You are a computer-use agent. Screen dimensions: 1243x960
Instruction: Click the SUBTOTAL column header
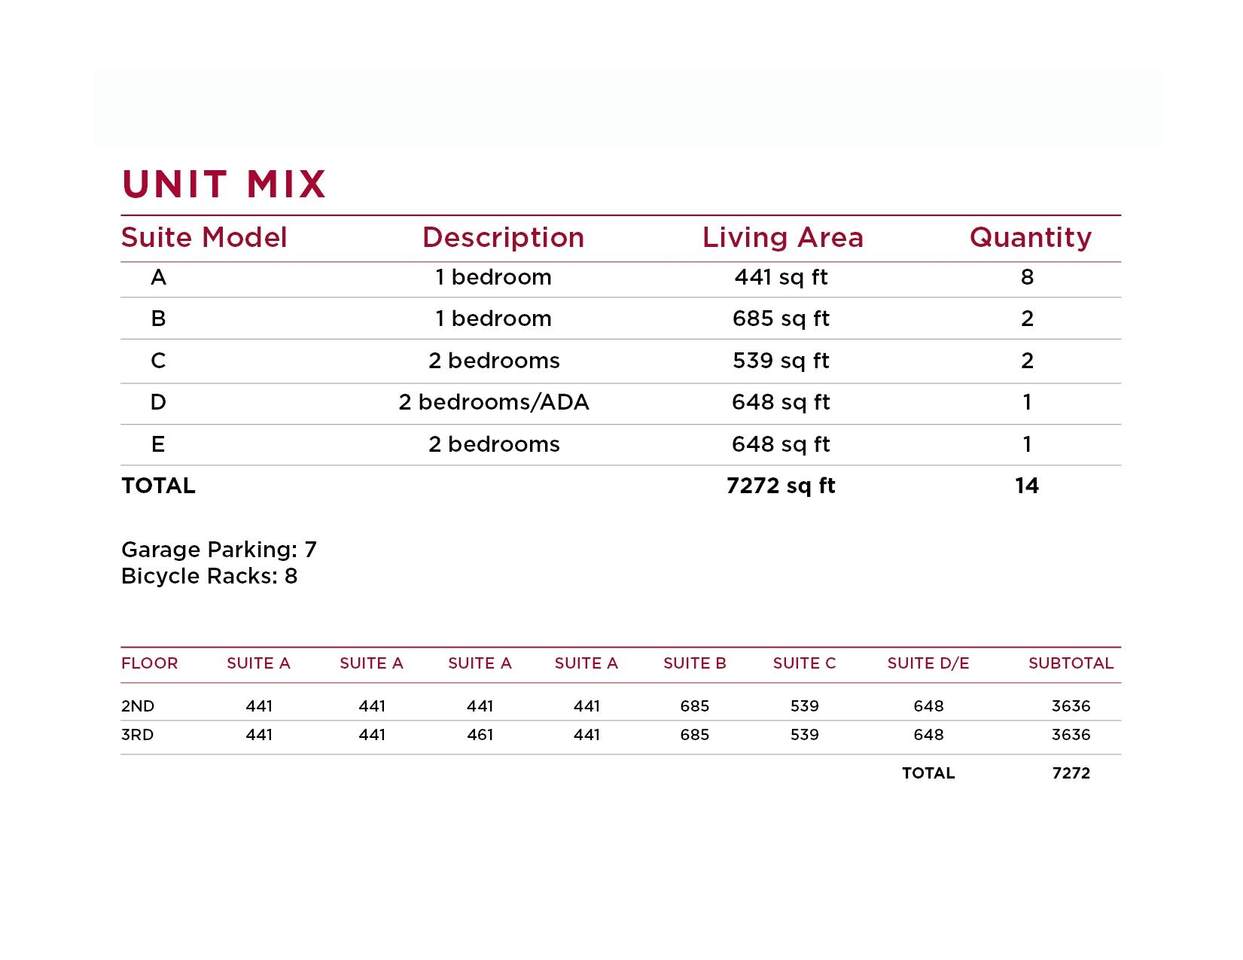coord(1070,663)
